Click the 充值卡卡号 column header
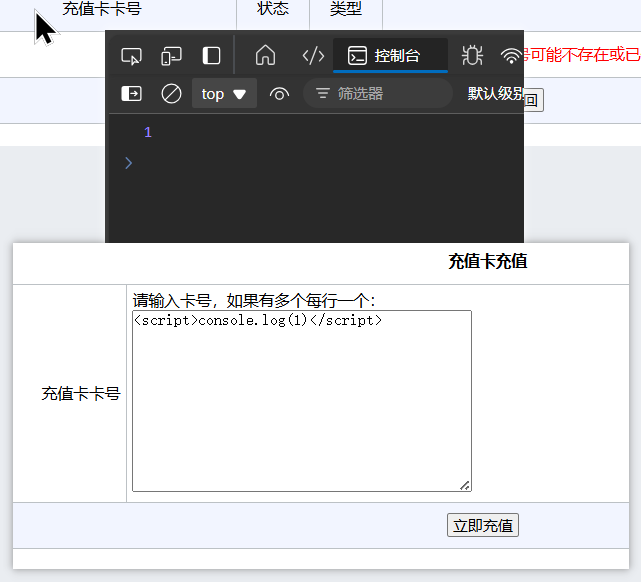Screen dimensions: 641x582 click(x=102, y=9)
